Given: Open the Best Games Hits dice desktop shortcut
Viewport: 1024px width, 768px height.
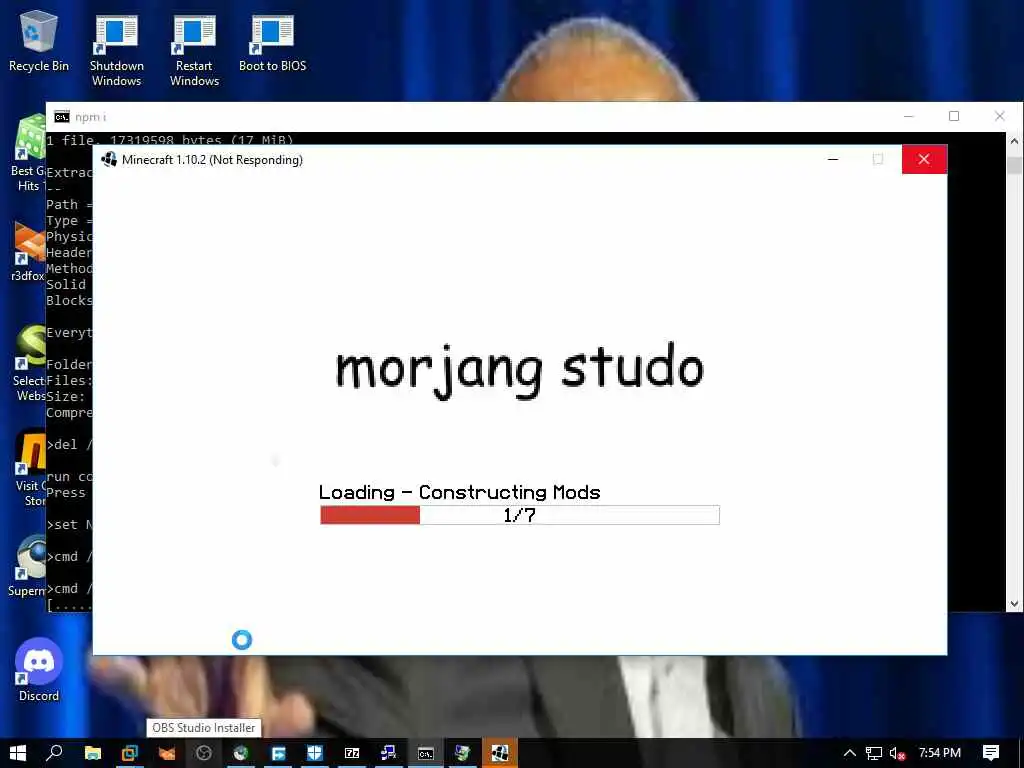Looking at the screenshot, I should coord(27,153).
